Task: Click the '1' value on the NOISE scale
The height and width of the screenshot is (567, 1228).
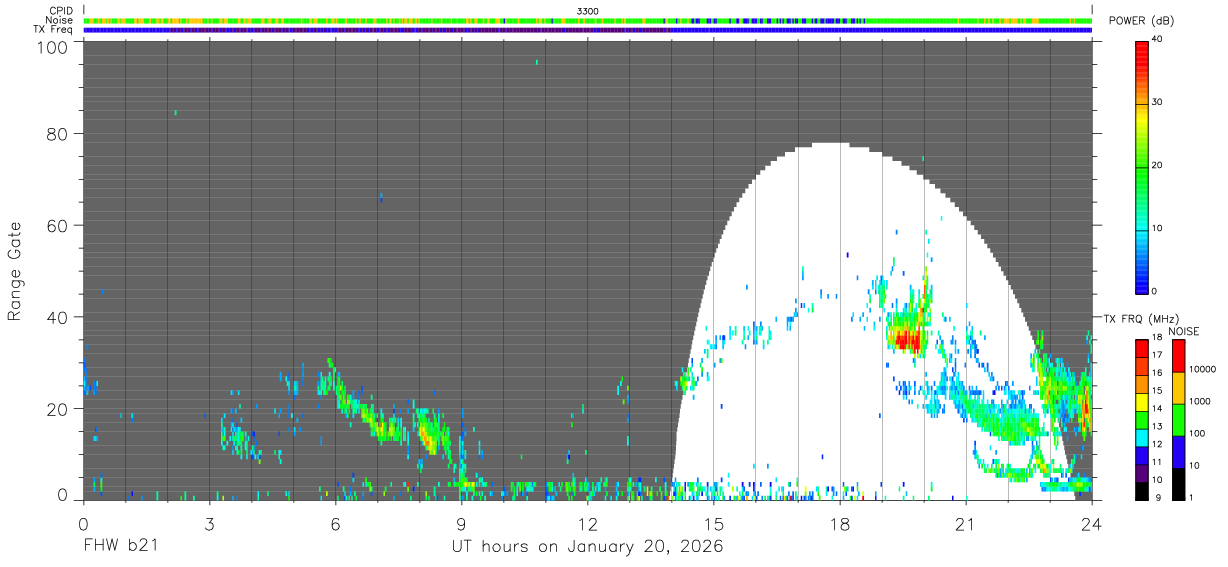Action: 1193,497
